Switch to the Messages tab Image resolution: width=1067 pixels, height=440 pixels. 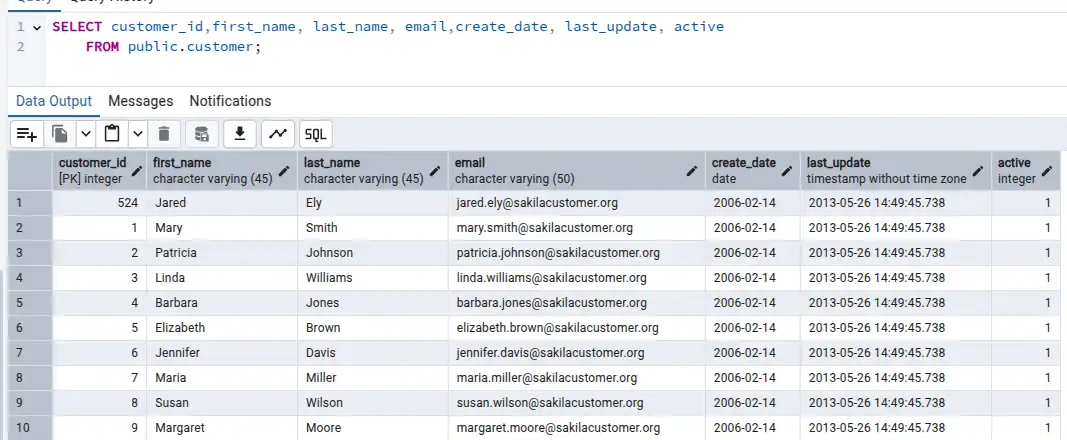coord(141,101)
